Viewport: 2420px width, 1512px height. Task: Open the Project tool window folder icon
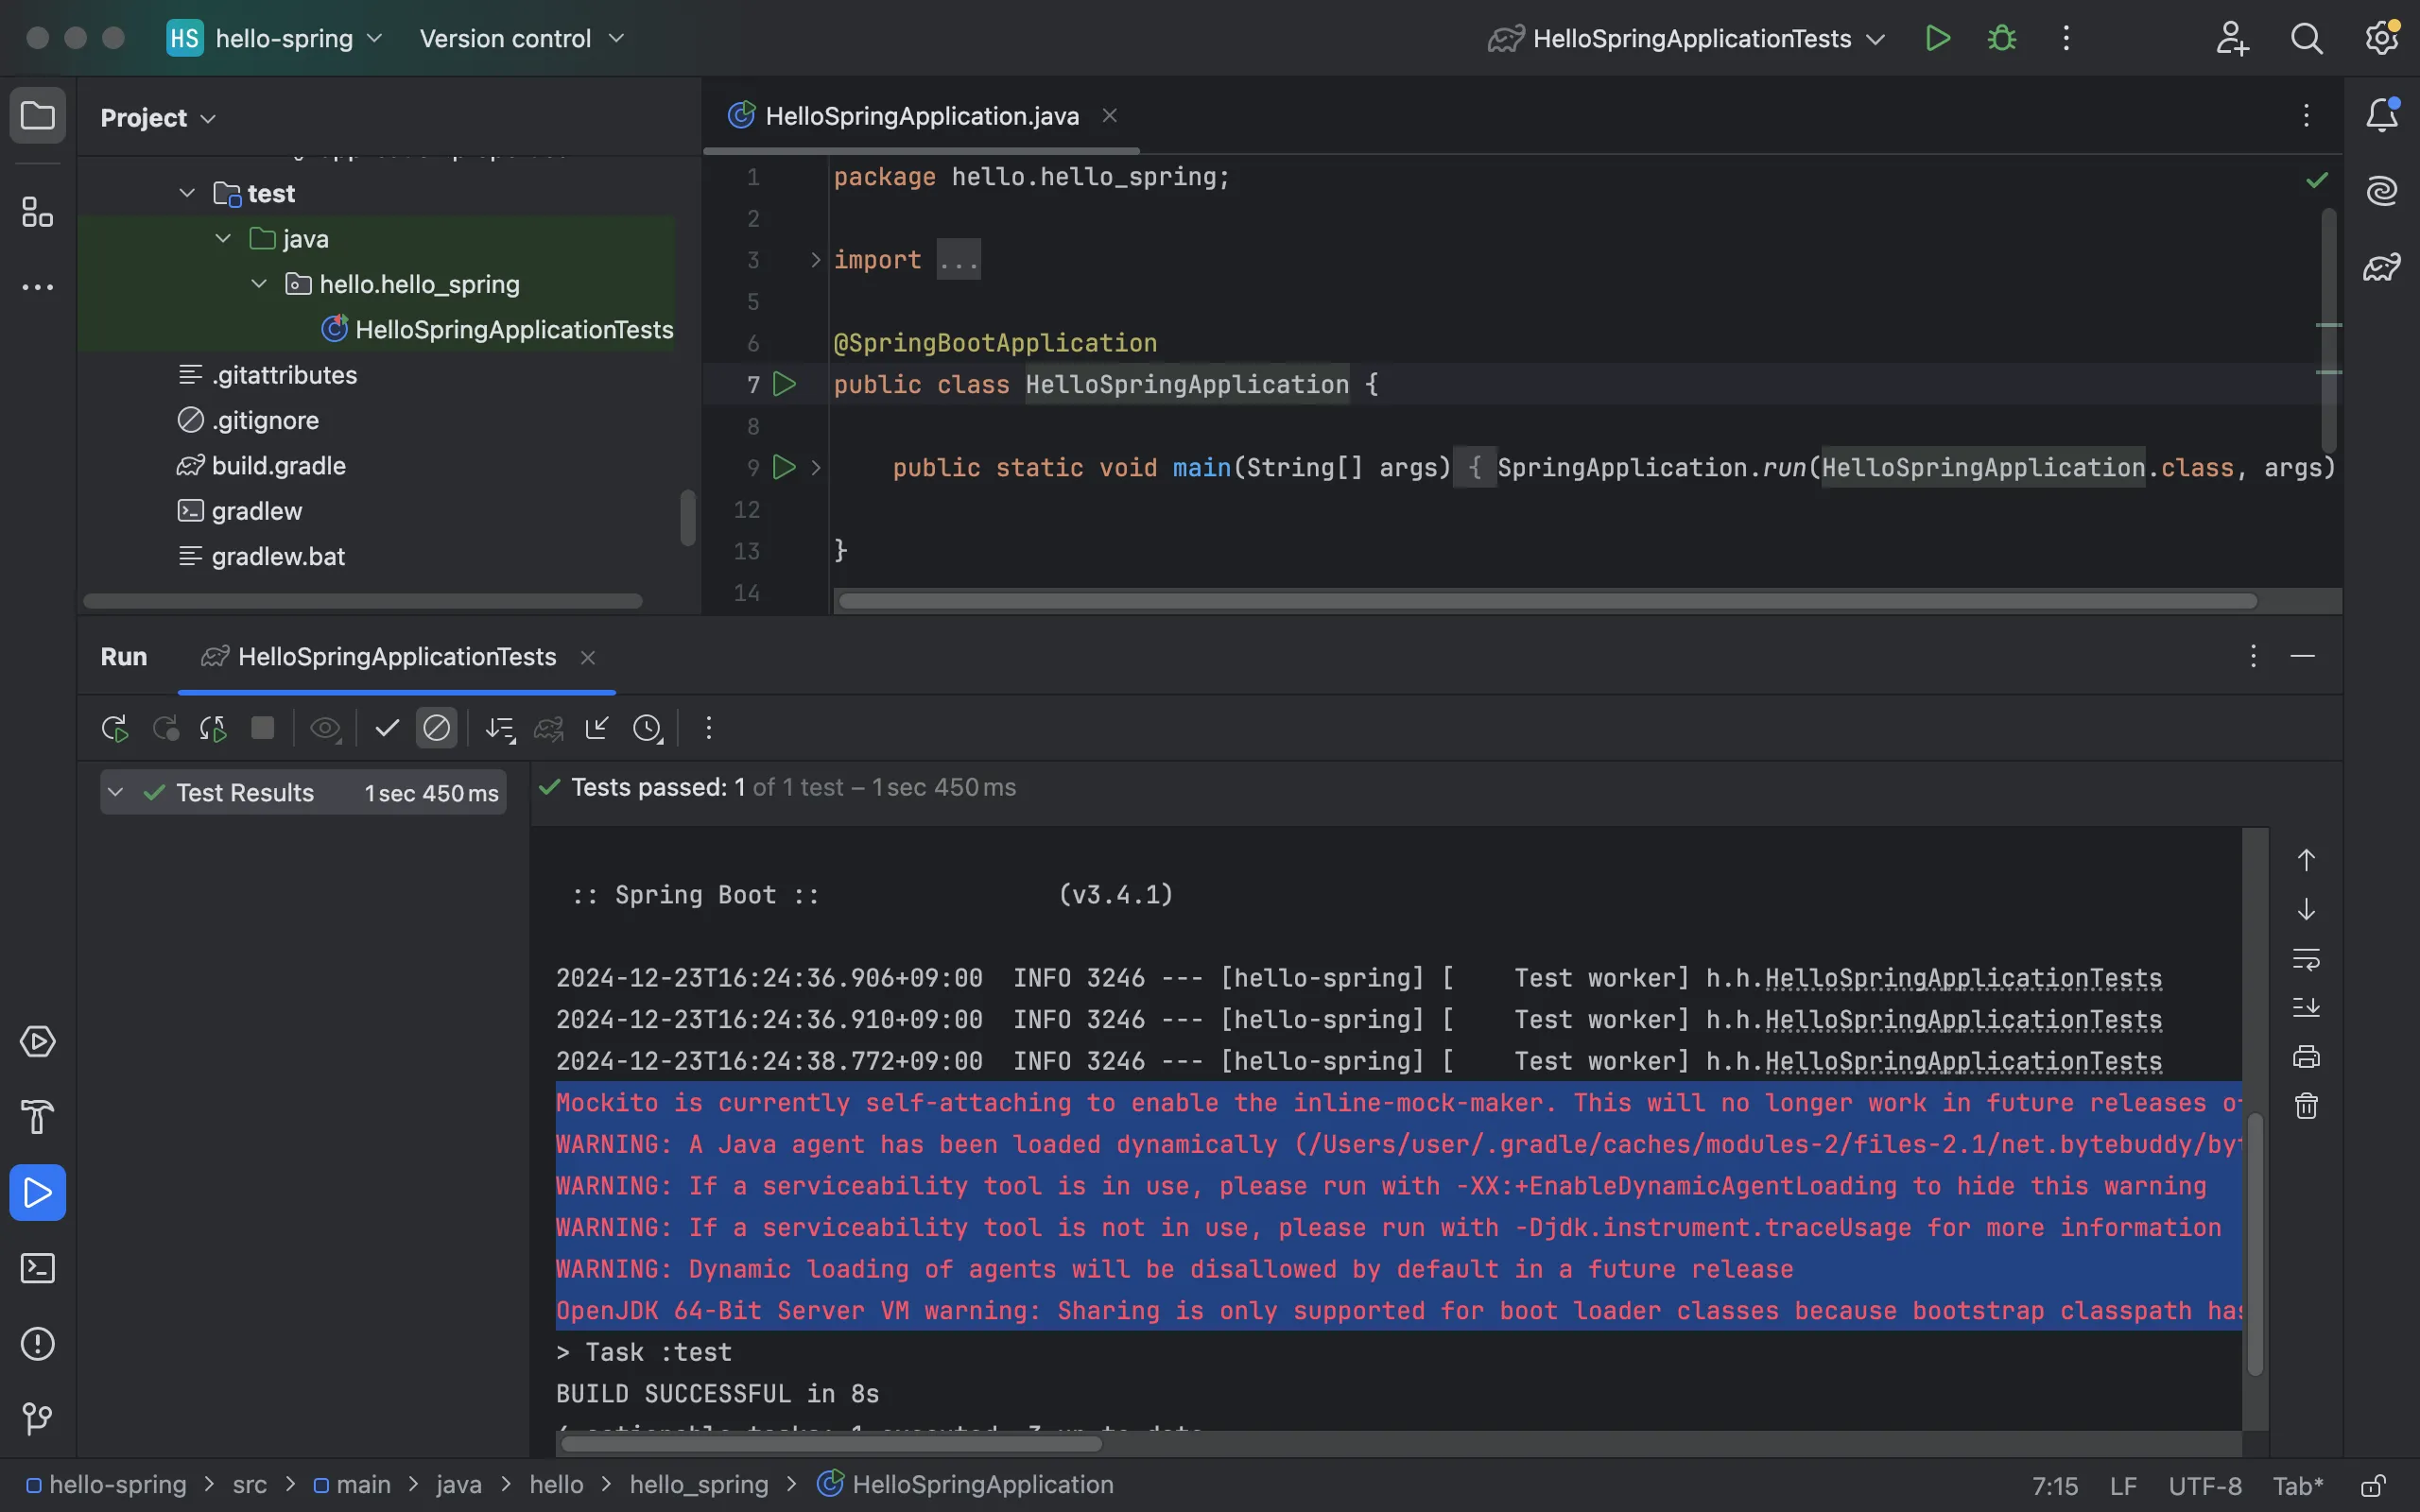click(x=38, y=116)
